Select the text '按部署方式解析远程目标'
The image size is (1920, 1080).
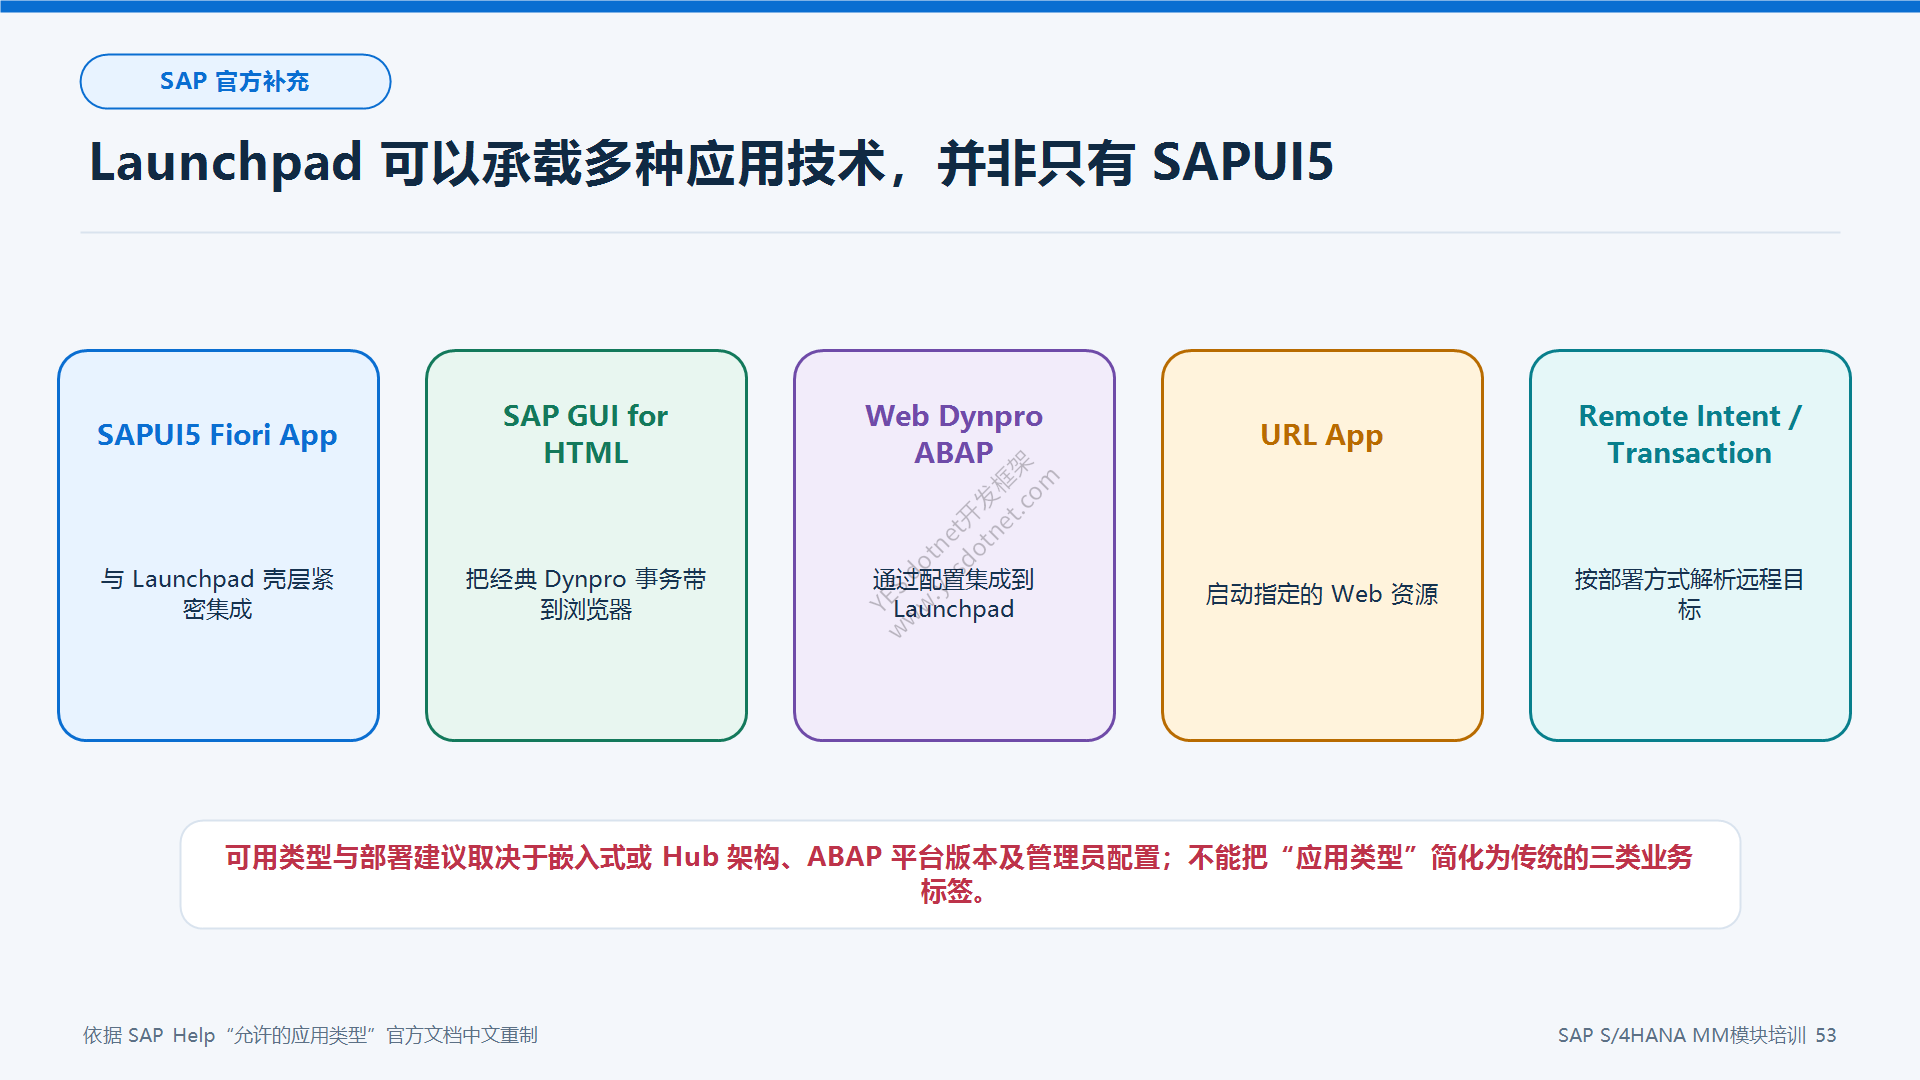click(1689, 594)
